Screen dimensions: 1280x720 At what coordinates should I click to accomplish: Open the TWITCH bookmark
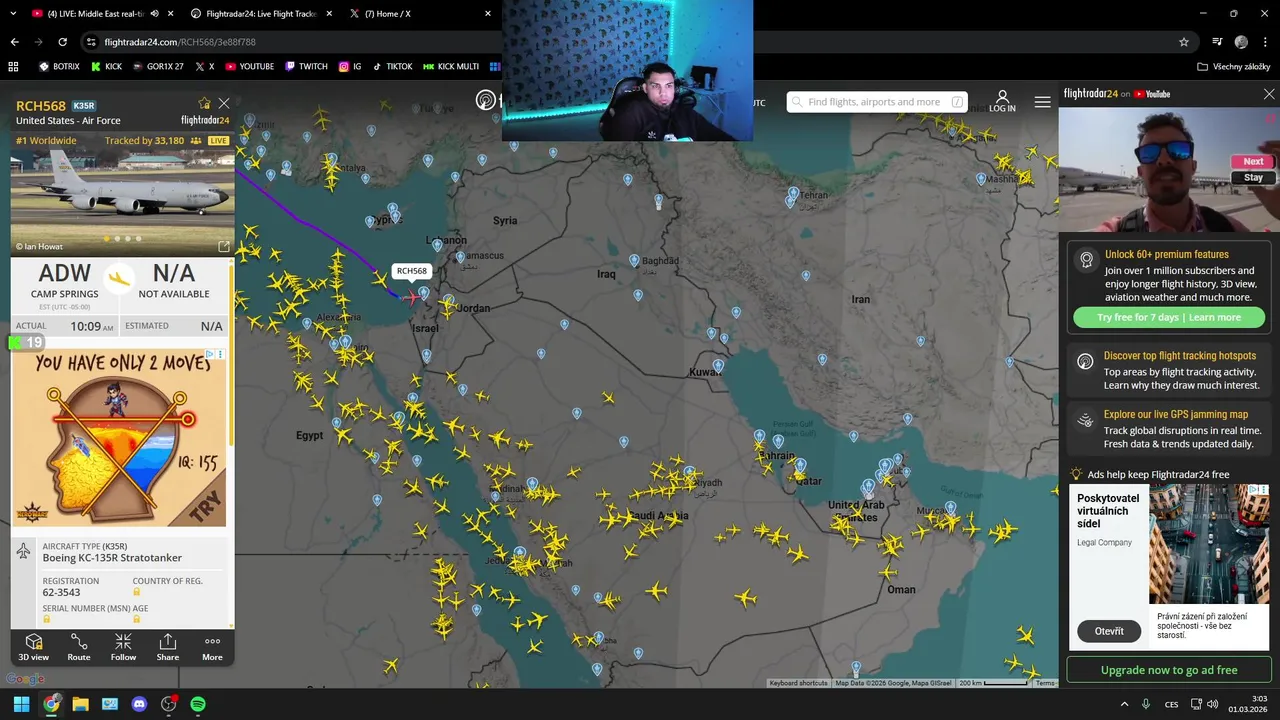[306, 66]
